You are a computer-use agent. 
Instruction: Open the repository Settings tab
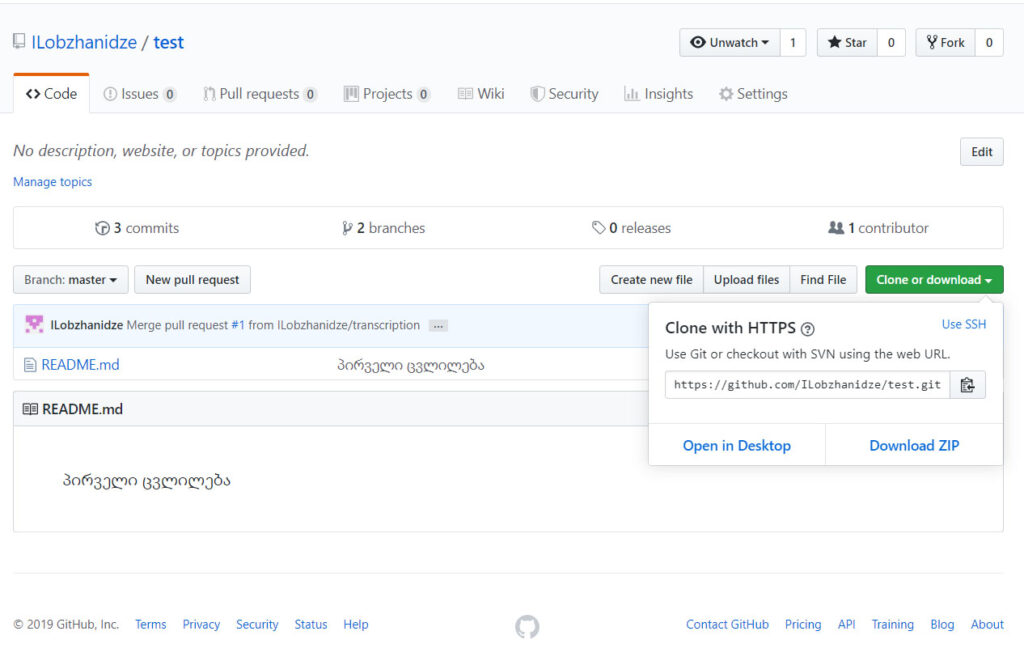753,94
